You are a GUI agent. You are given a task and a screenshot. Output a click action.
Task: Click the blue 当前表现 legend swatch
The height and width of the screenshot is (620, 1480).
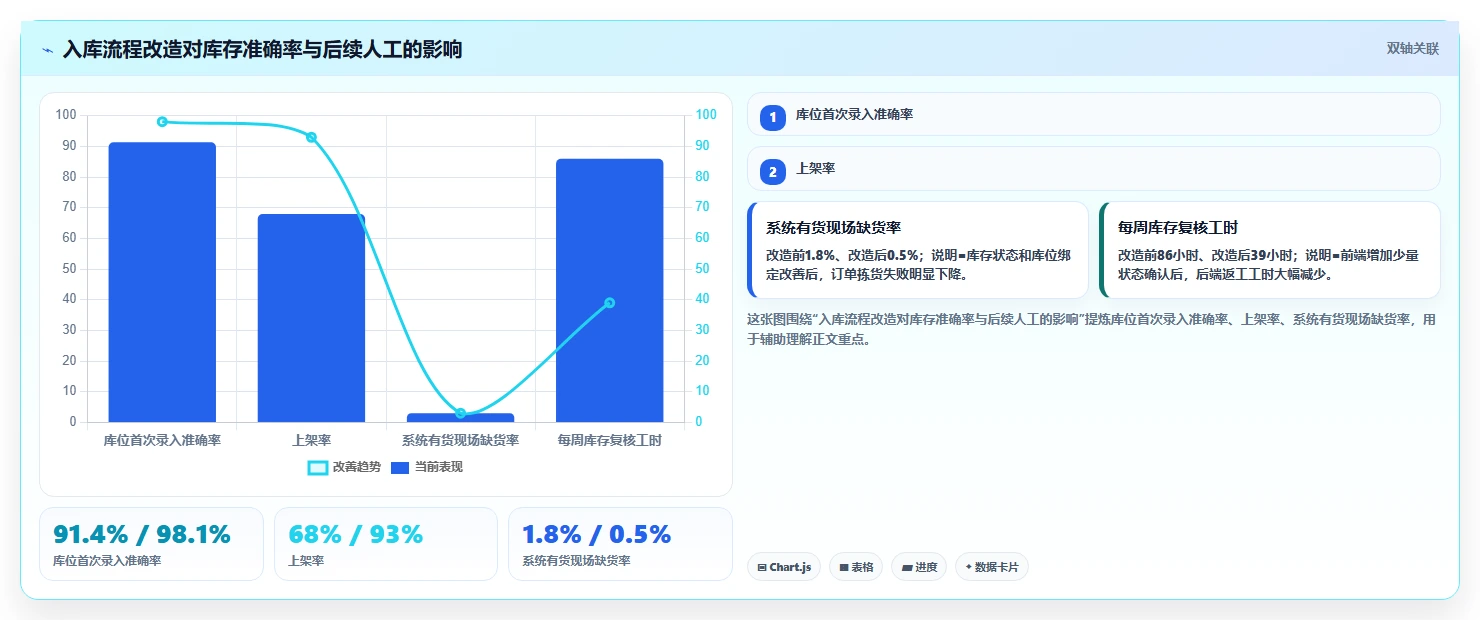click(x=400, y=467)
